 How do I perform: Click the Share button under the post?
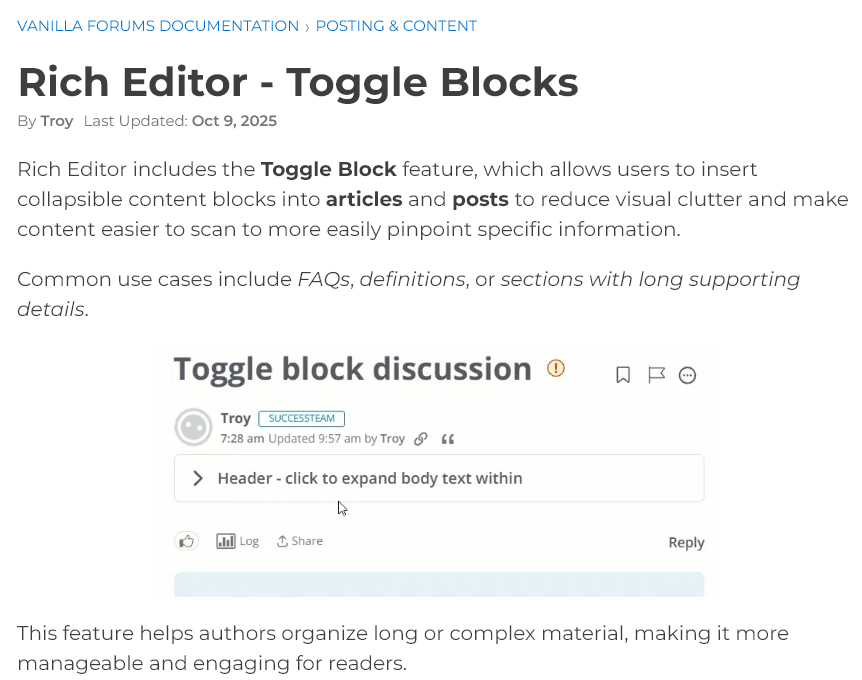coord(300,541)
